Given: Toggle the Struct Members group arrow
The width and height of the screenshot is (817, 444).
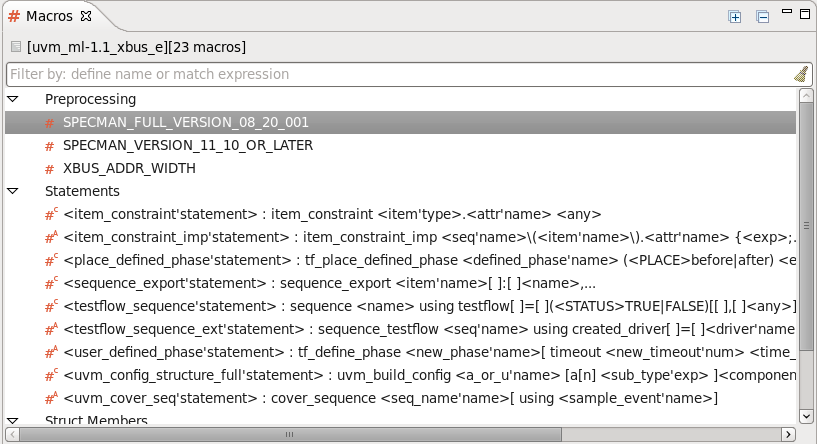Looking at the screenshot, I should 12,421.
